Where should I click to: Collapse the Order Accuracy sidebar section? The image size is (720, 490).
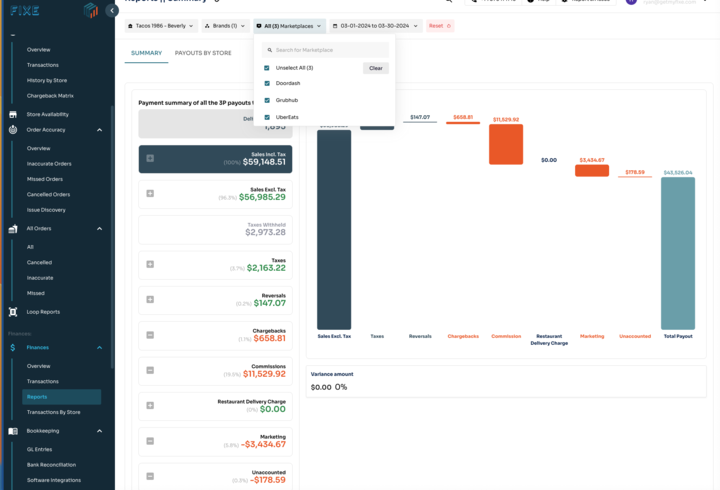pos(99,130)
